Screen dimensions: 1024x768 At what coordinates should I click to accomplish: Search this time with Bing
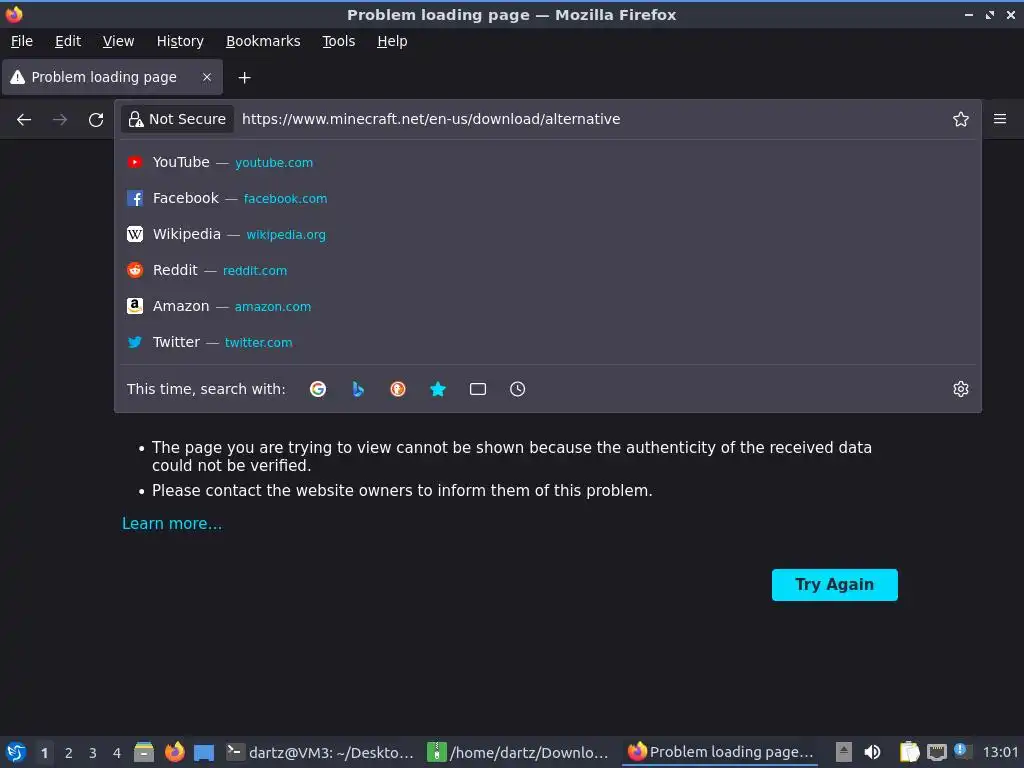(x=358, y=389)
